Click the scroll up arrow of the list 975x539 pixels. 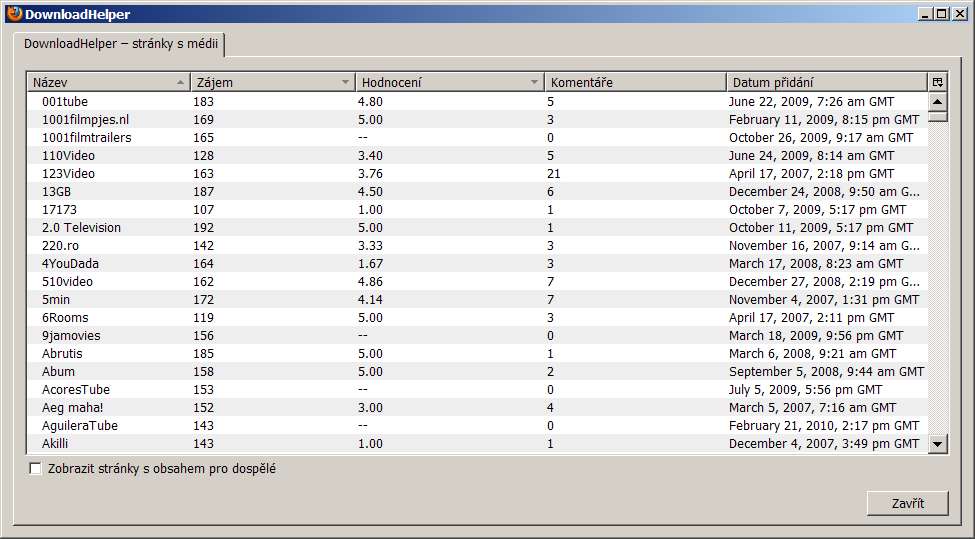(x=938, y=101)
